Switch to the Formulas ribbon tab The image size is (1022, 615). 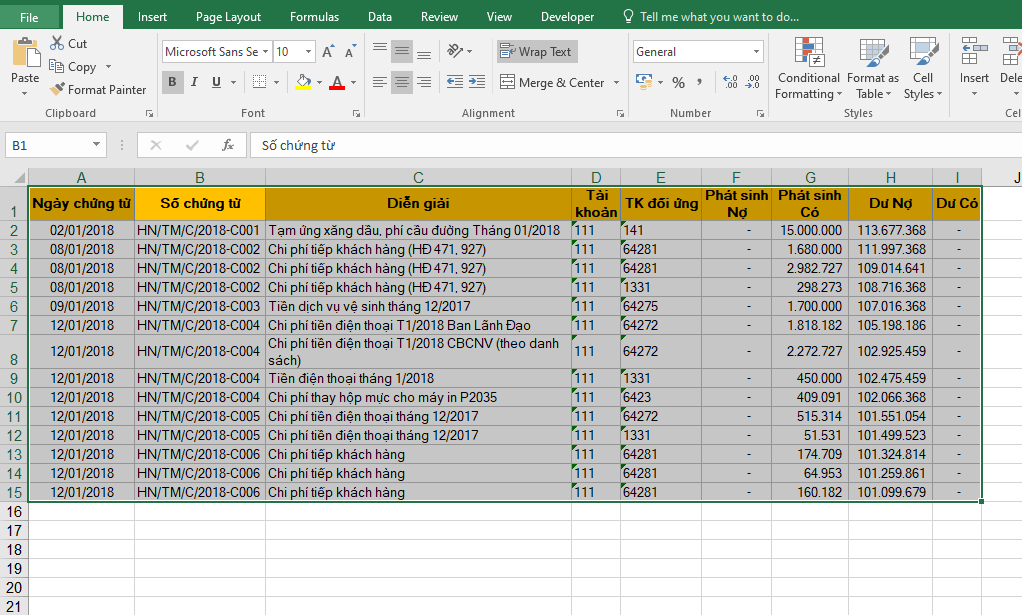point(314,17)
